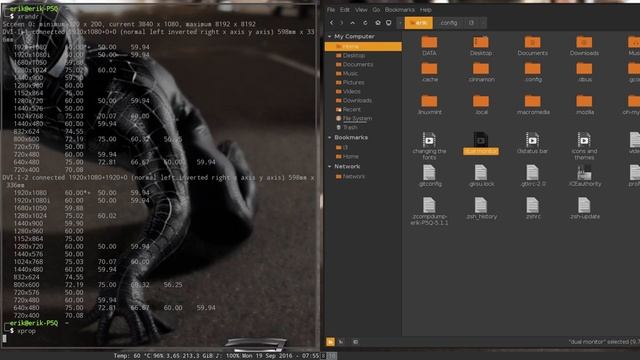
Task: Open the Documents folder in the file pane
Action: point(532,46)
